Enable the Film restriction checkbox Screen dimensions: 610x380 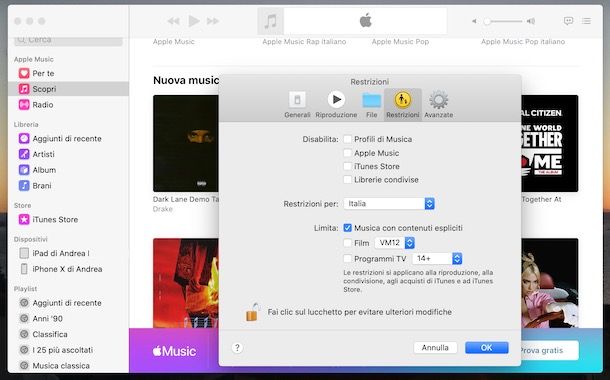click(347, 243)
